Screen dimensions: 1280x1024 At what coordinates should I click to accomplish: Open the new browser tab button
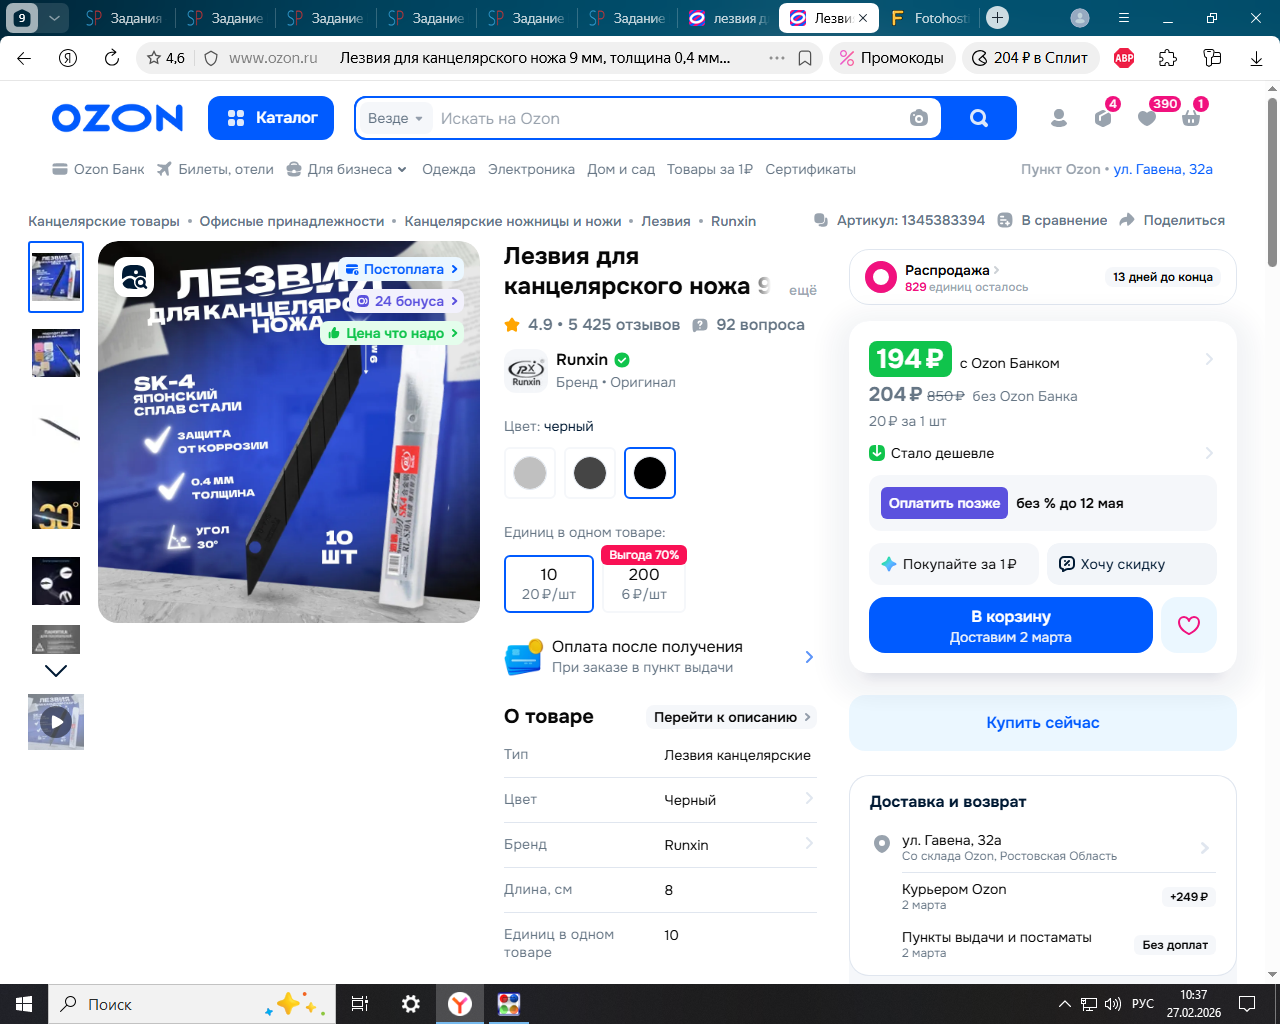click(997, 18)
